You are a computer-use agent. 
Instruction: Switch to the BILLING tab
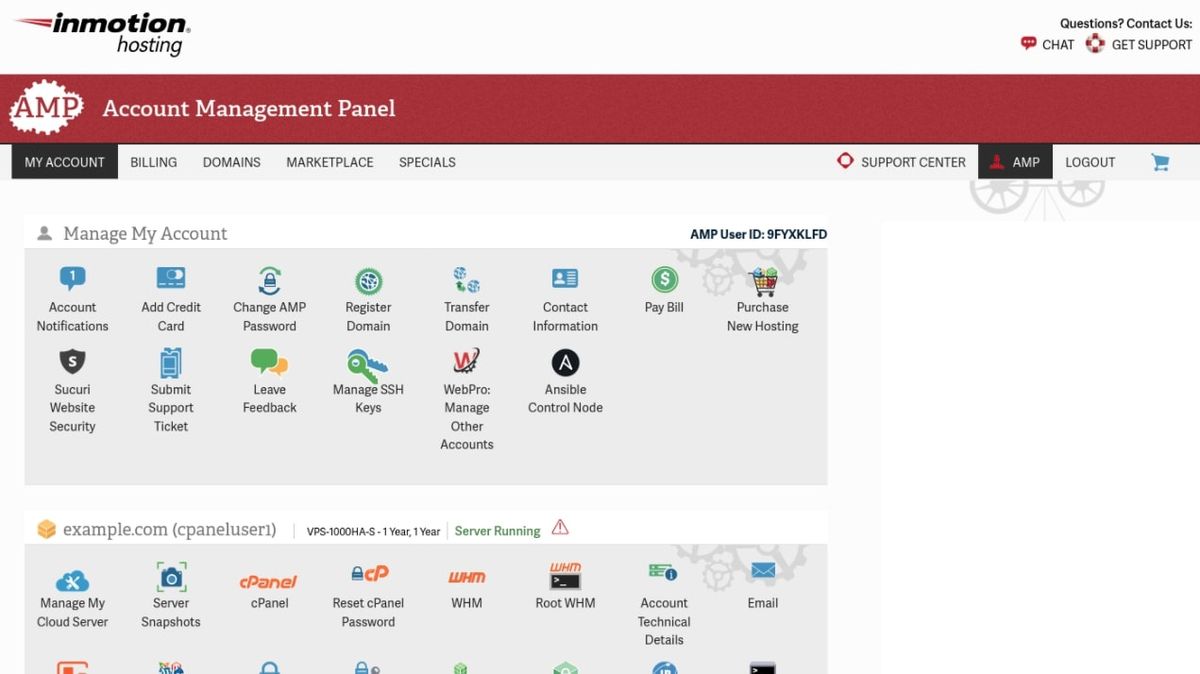coord(153,162)
